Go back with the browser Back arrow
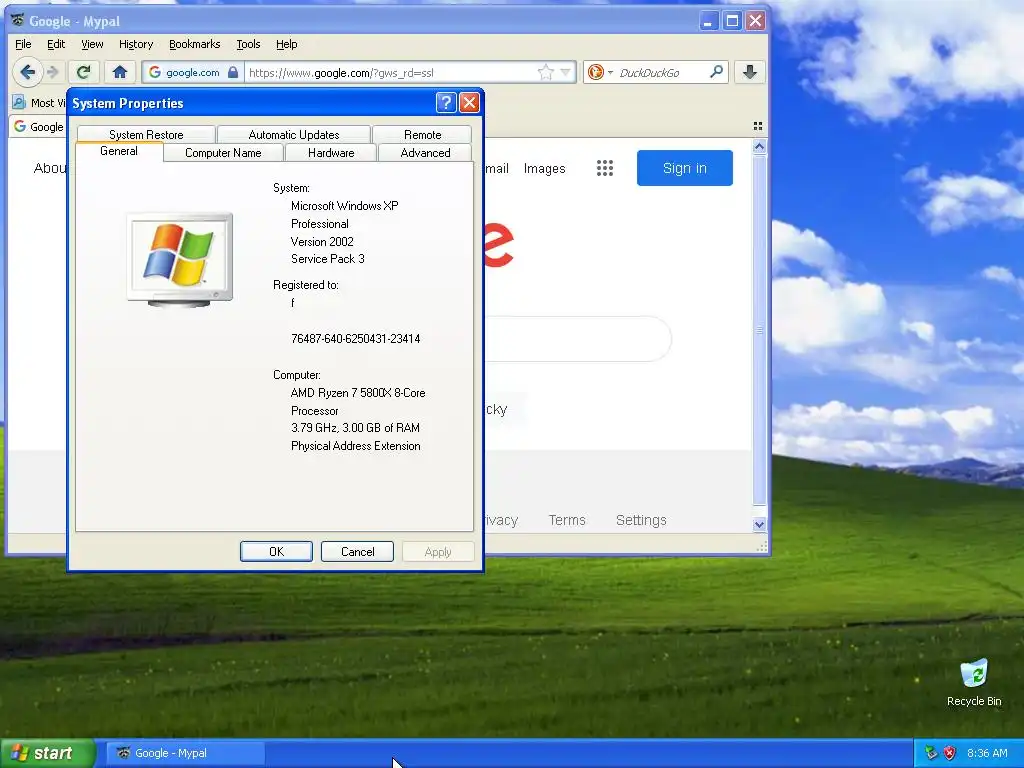The width and height of the screenshot is (1024, 768). [27, 72]
